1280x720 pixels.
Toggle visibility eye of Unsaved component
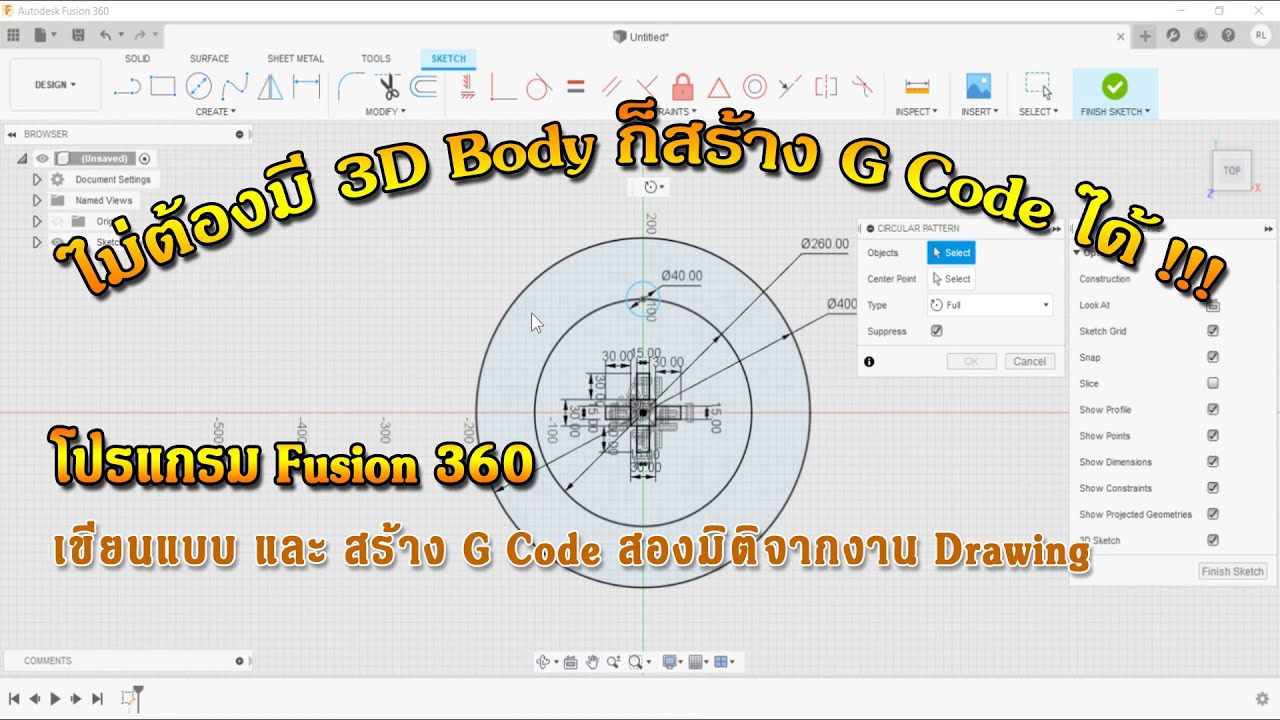point(42,158)
